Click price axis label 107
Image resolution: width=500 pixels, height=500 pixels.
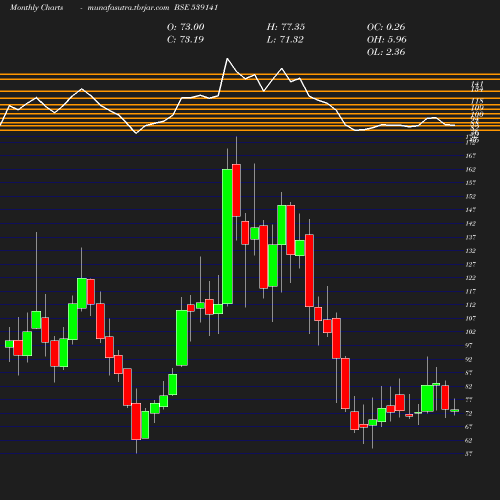470,318
